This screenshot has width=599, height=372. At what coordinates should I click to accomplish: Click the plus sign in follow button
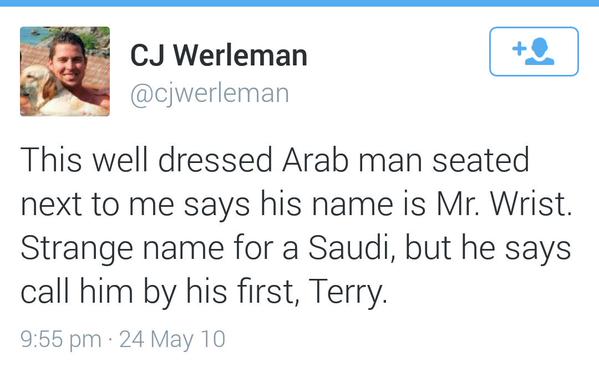click(x=519, y=49)
